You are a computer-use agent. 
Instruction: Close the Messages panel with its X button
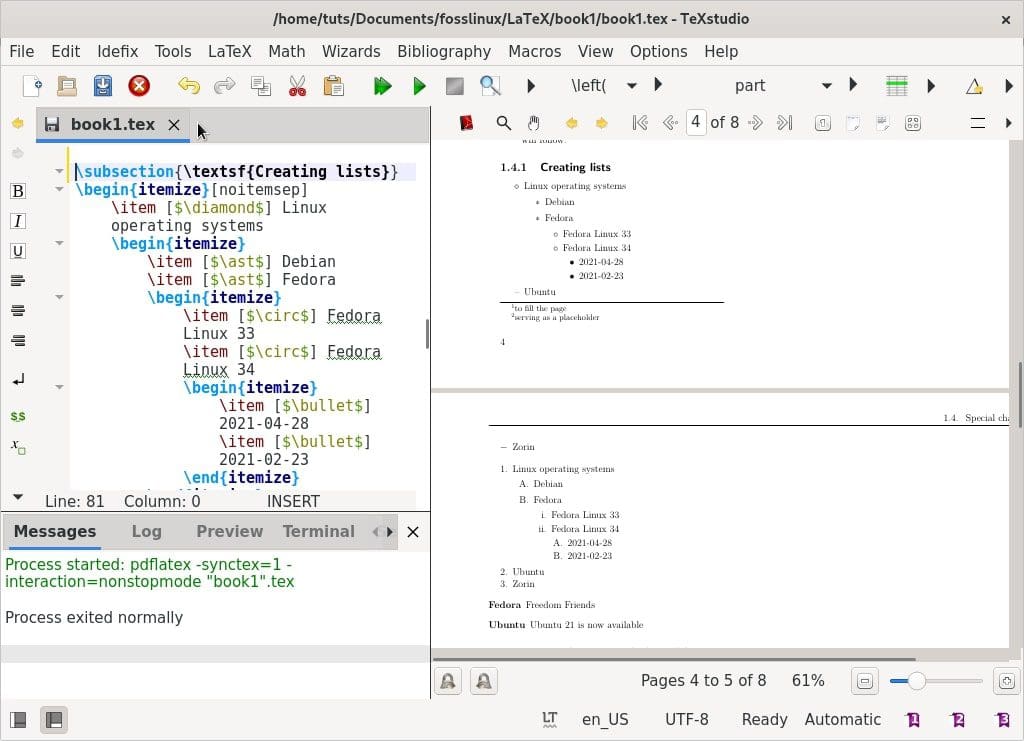[x=413, y=531]
